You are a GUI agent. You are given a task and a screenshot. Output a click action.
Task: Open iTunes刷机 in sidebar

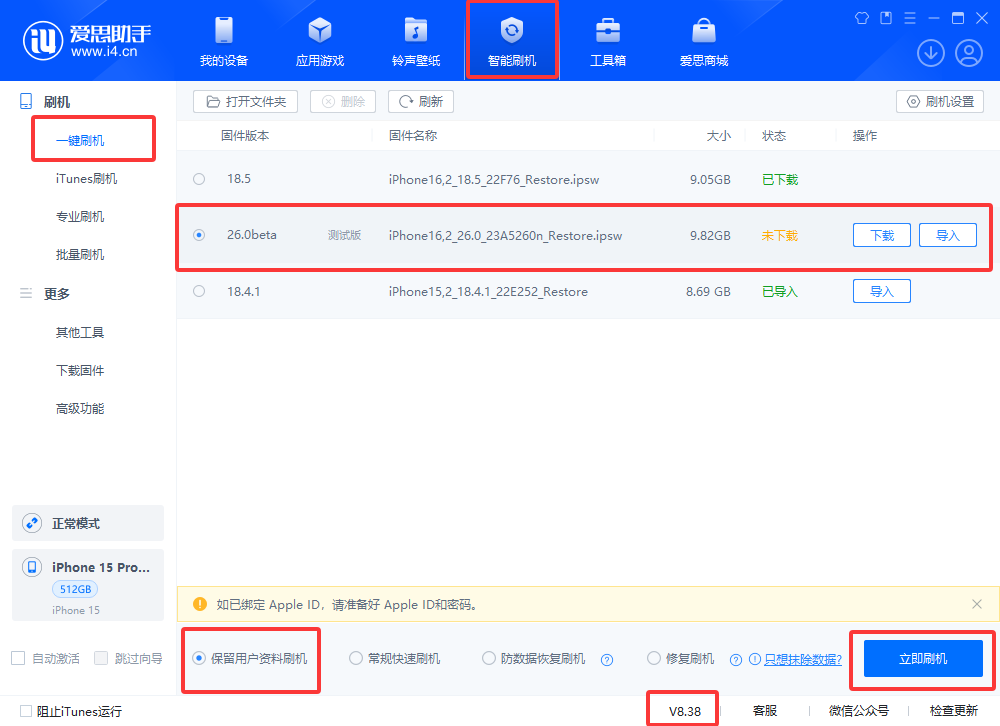point(86,179)
